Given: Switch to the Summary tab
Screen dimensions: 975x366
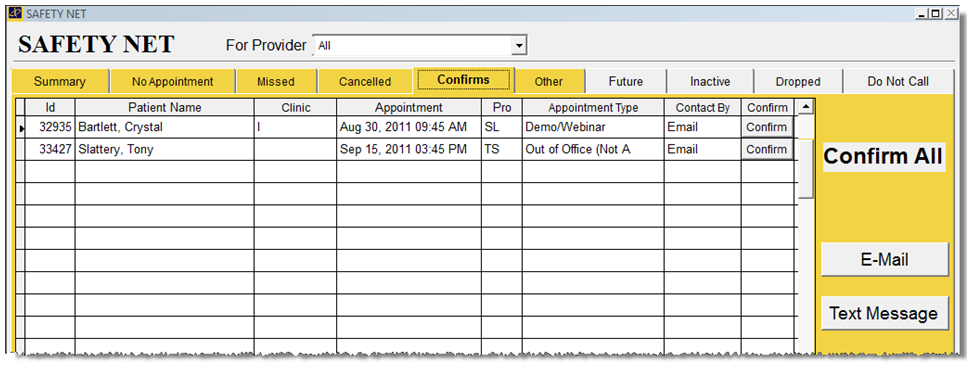Looking at the screenshot, I should pyautogui.click(x=60, y=81).
